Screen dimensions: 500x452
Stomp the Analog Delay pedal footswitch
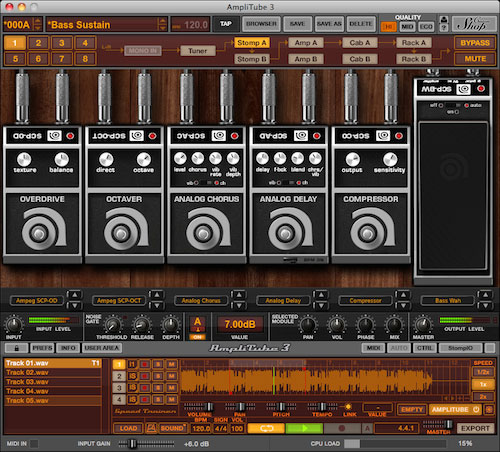click(x=285, y=233)
